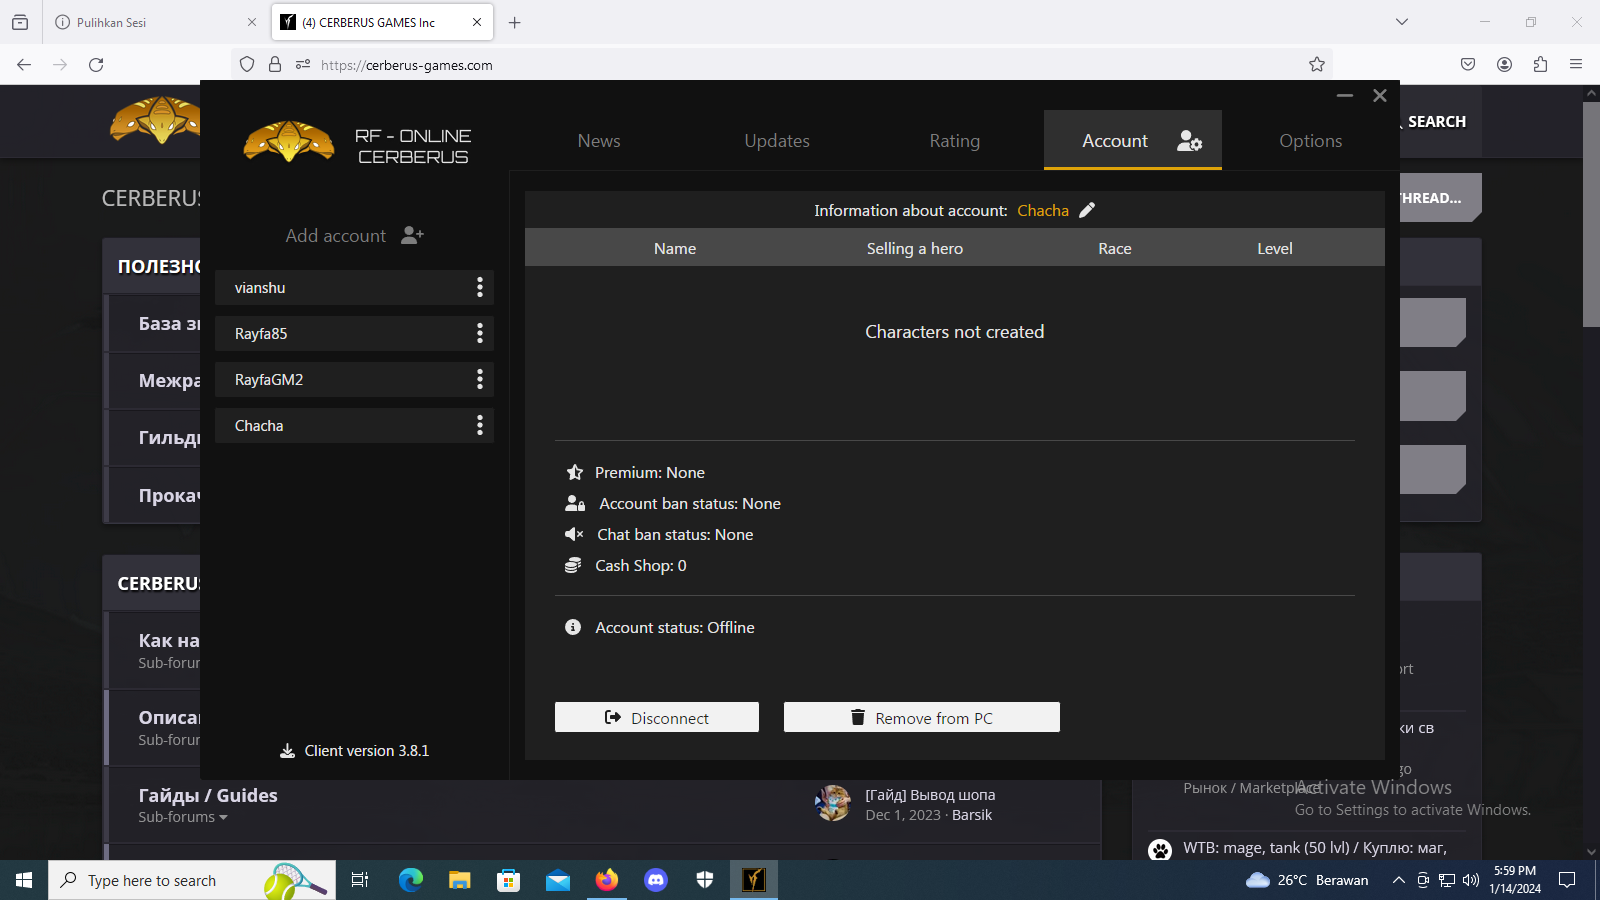Click the taskbar search box
This screenshot has height=900, width=1600.
192,880
